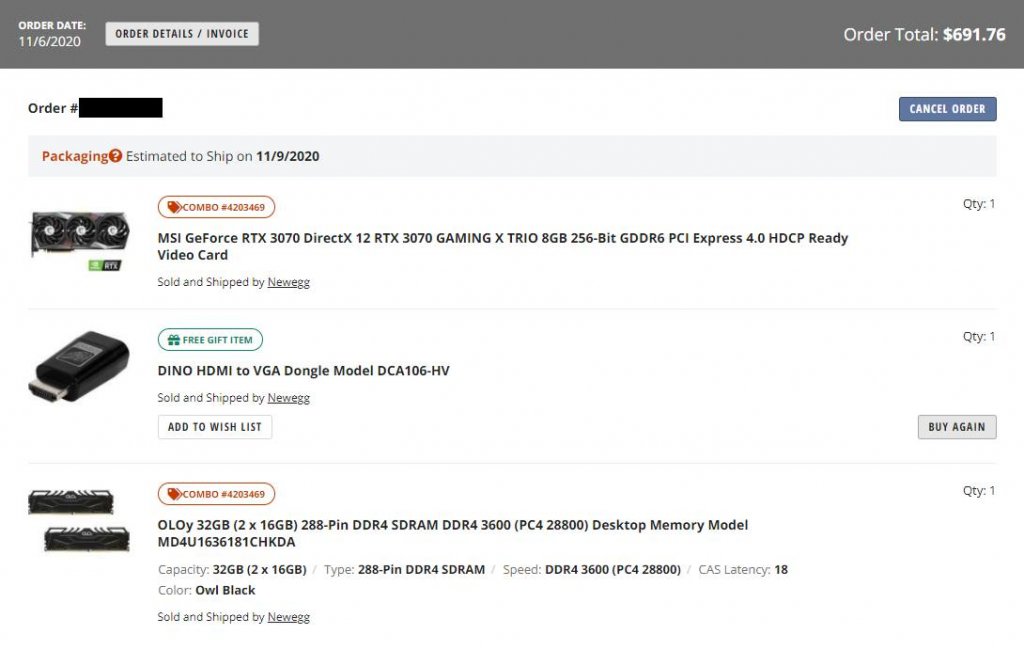Click the Packaging status help icon
The height and width of the screenshot is (650, 1024).
(x=116, y=156)
